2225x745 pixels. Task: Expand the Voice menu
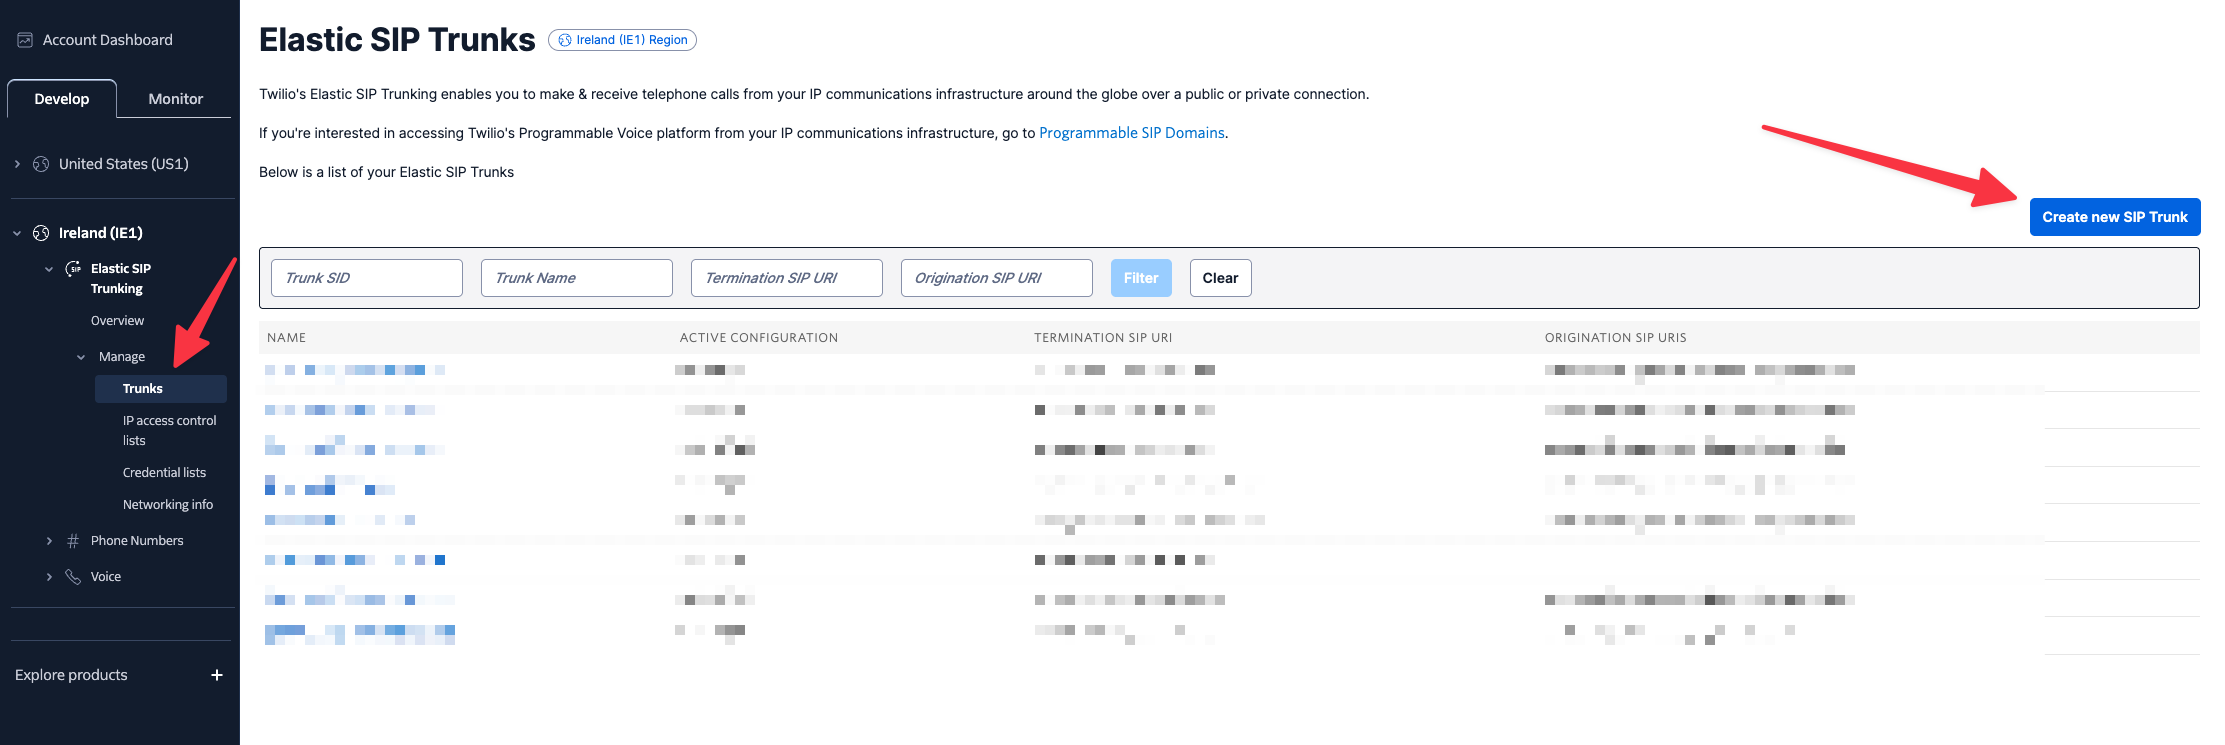[49, 577]
